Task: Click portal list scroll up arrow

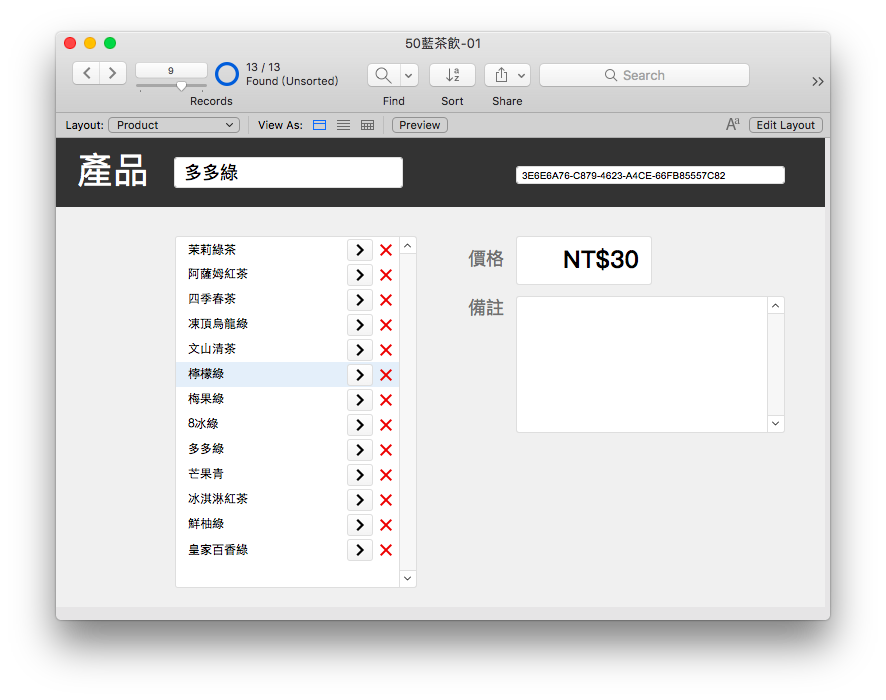Action: (x=407, y=246)
